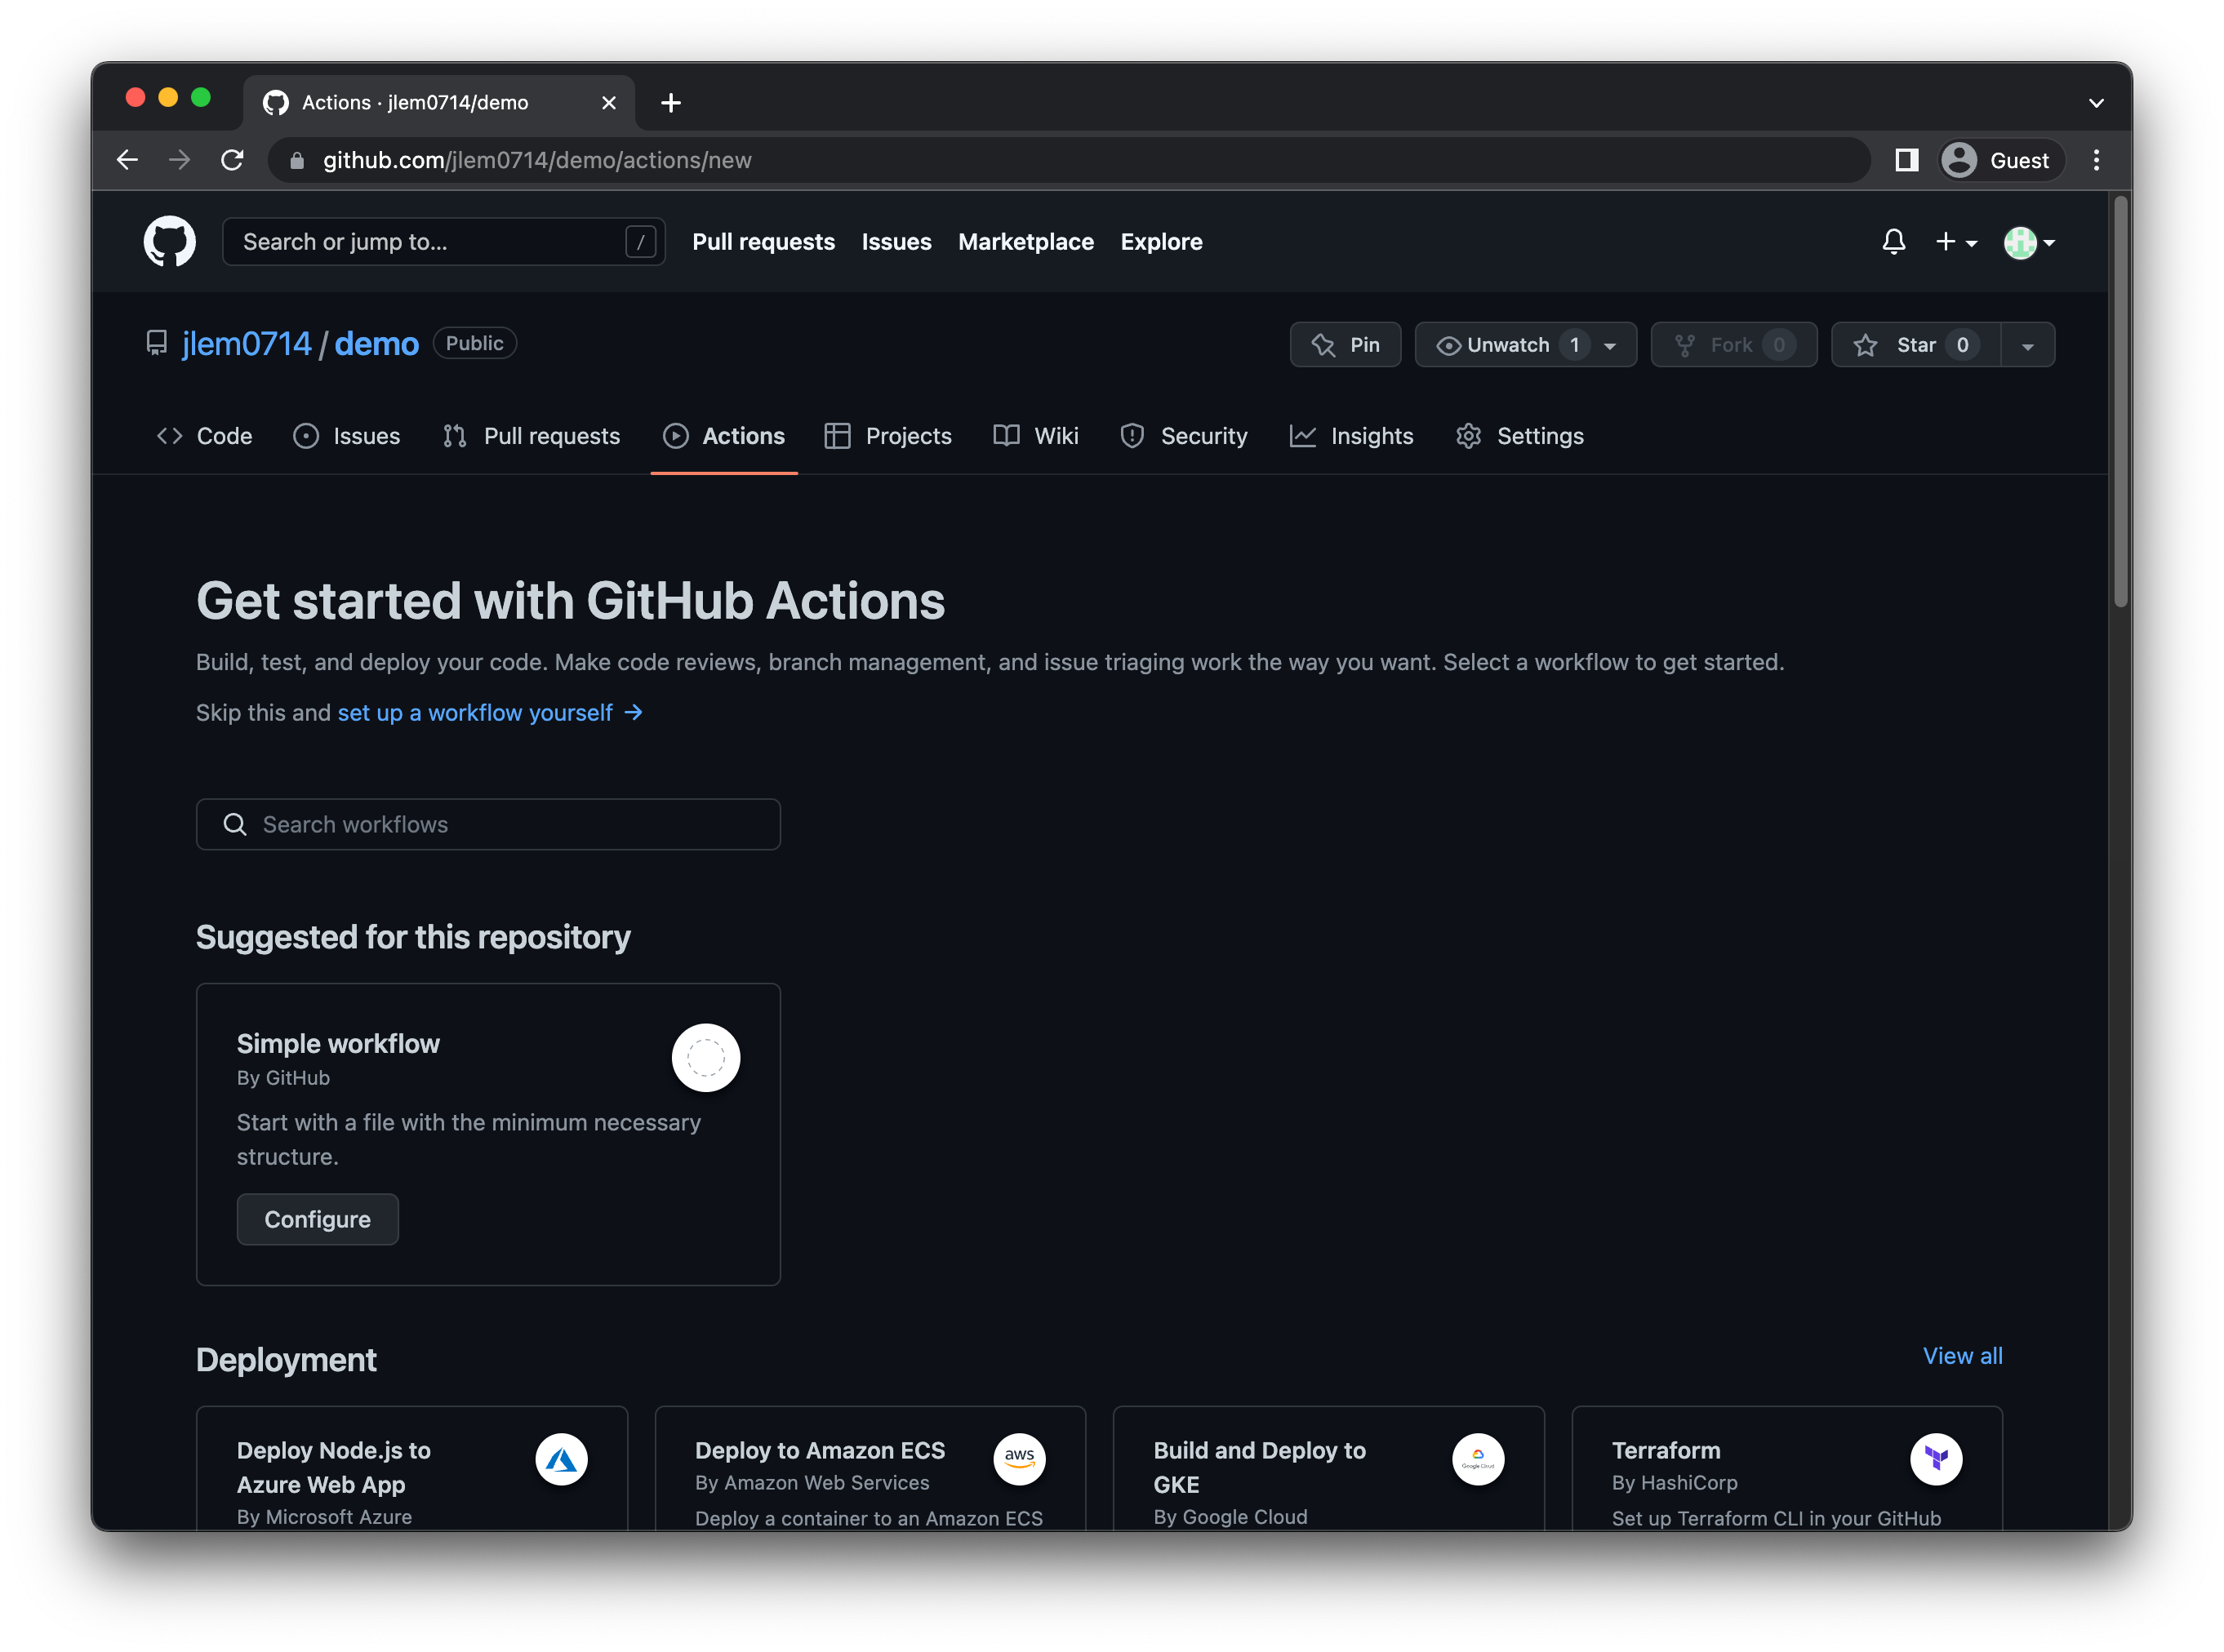Click the plus icon to create new

click(1946, 243)
